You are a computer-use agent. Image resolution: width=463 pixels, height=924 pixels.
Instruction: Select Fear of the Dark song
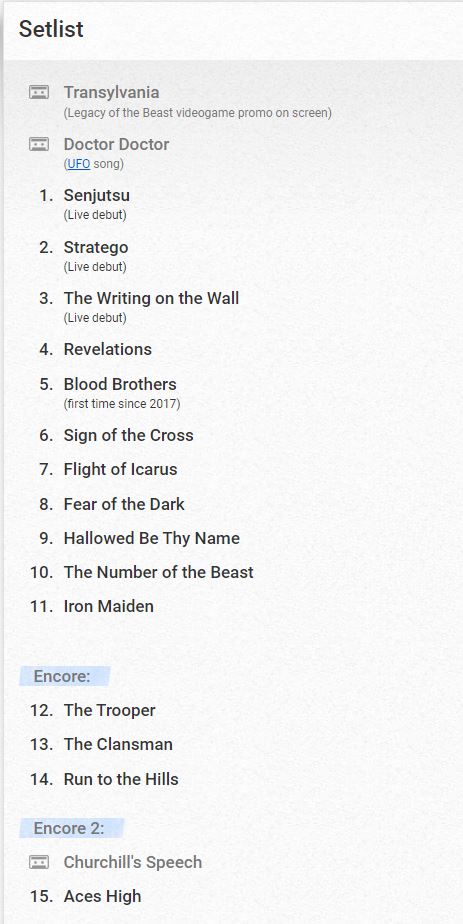(124, 504)
